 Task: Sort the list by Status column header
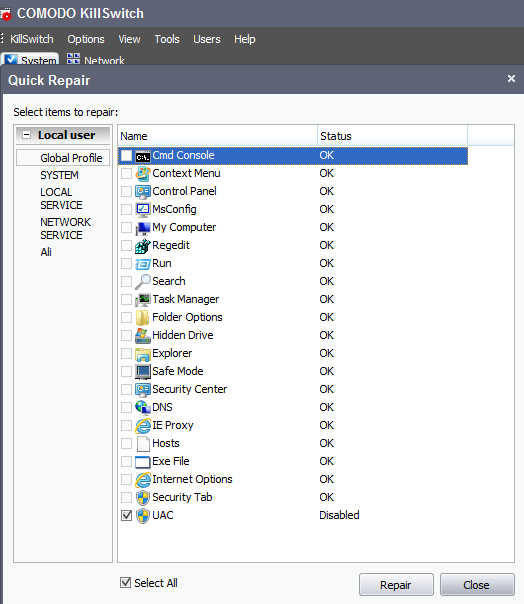pyautogui.click(x=392, y=136)
